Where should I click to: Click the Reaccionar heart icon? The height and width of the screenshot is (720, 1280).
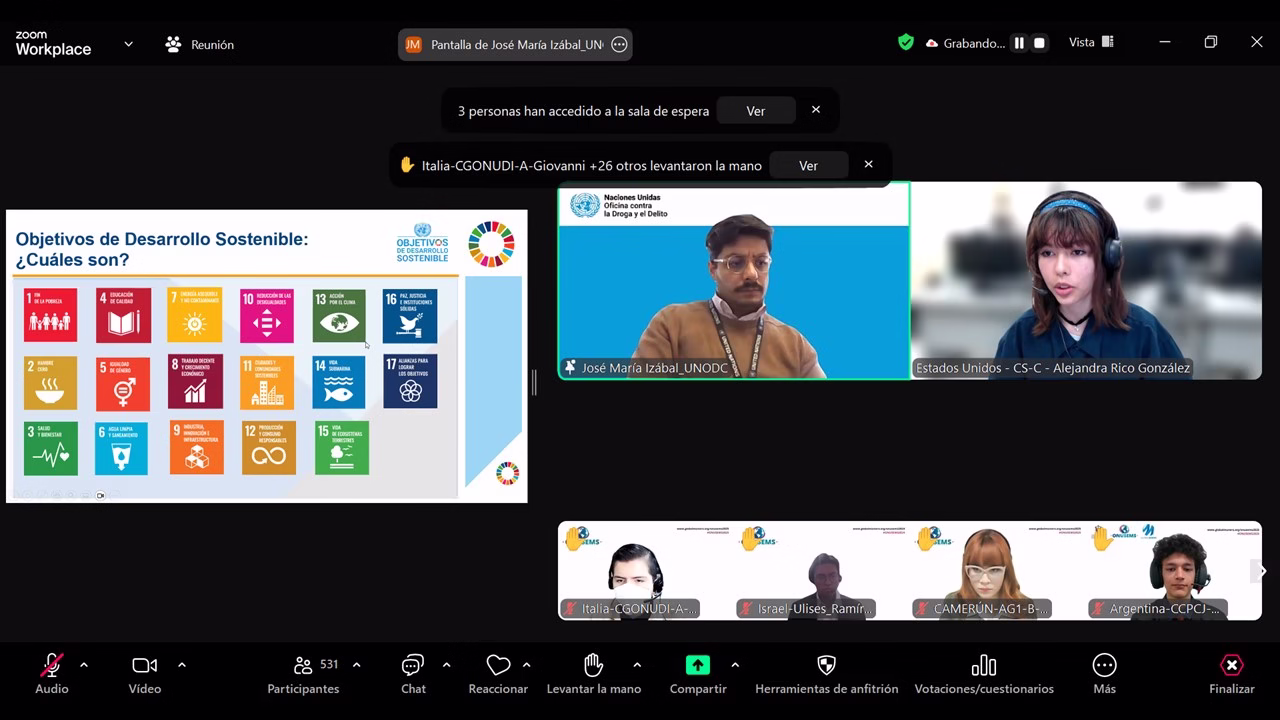pyautogui.click(x=498, y=666)
